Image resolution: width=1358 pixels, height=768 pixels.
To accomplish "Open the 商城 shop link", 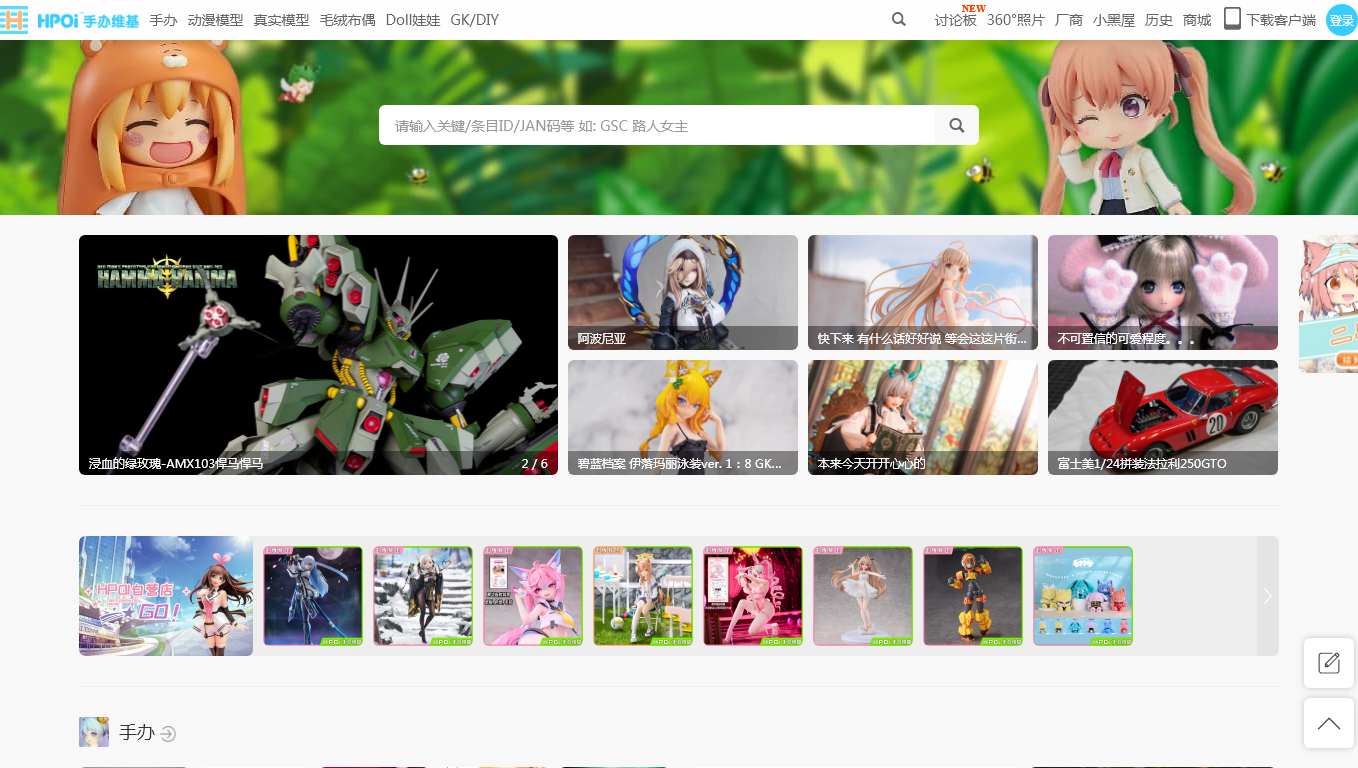I will (1197, 20).
